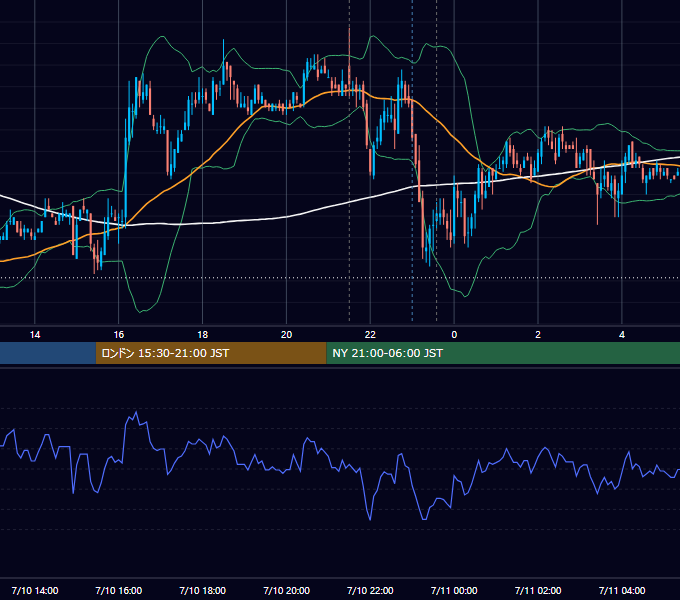The width and height of the screenshot is (680, 600).
Task: Click the 7/11 02:00 timestamp label
Action: tap(538, 590)
